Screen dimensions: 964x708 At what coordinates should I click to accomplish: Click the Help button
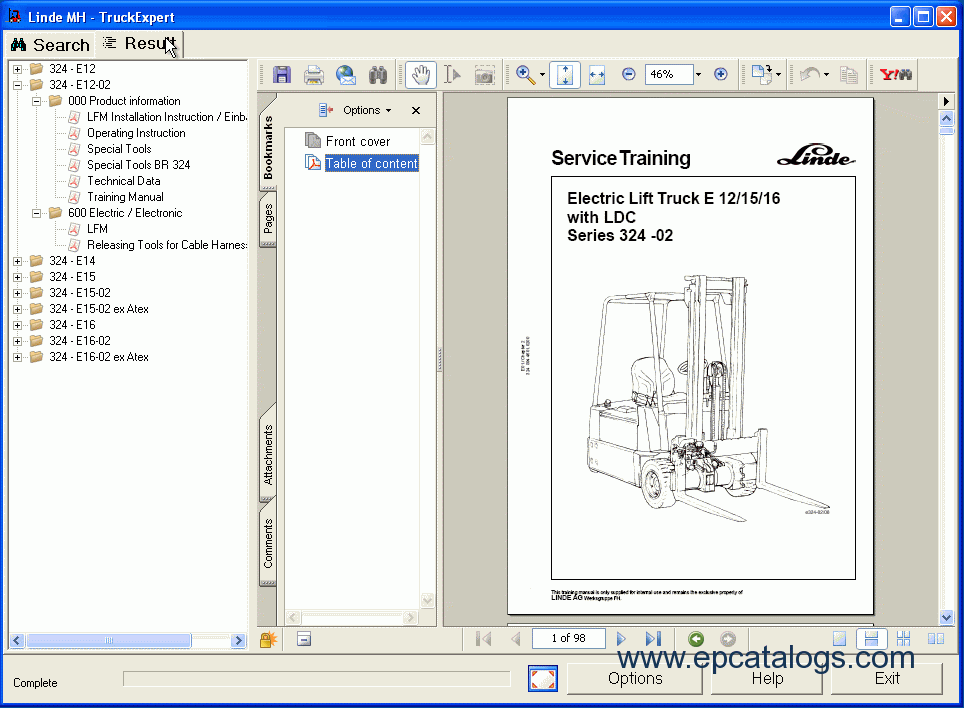tap(767, 678)
